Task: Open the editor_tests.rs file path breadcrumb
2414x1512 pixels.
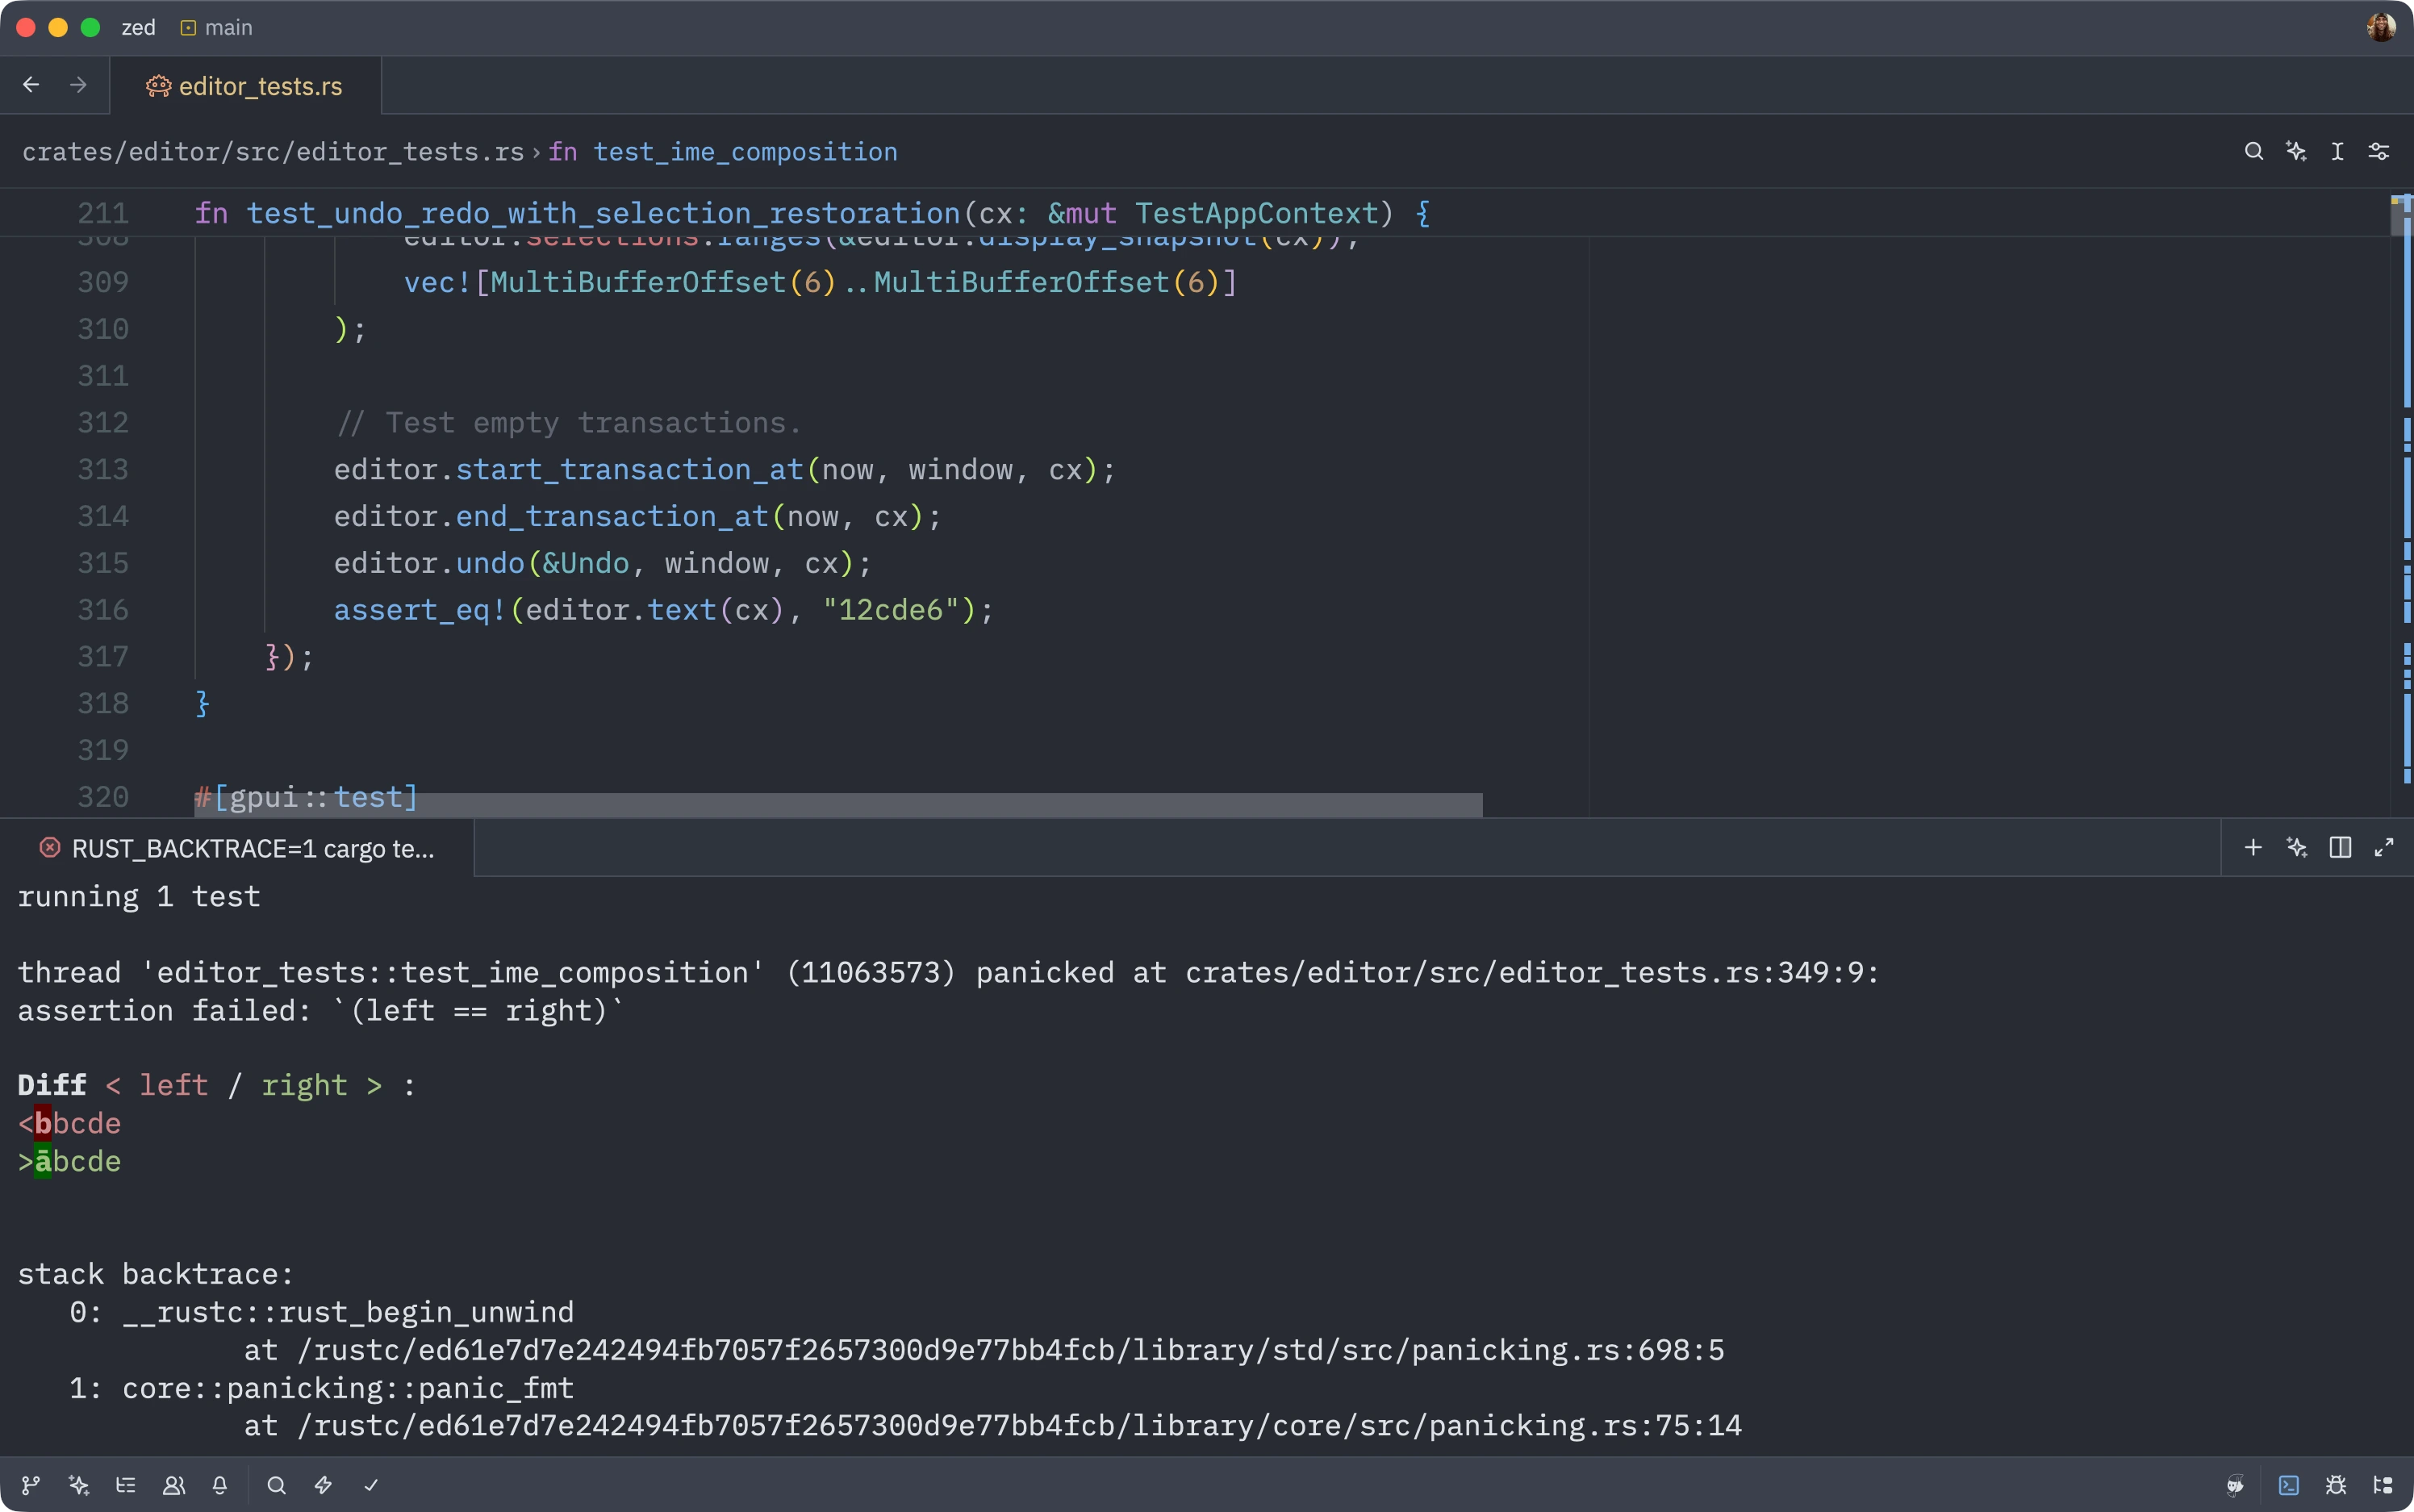Action: pyautogui.click(x=276, y=151)
